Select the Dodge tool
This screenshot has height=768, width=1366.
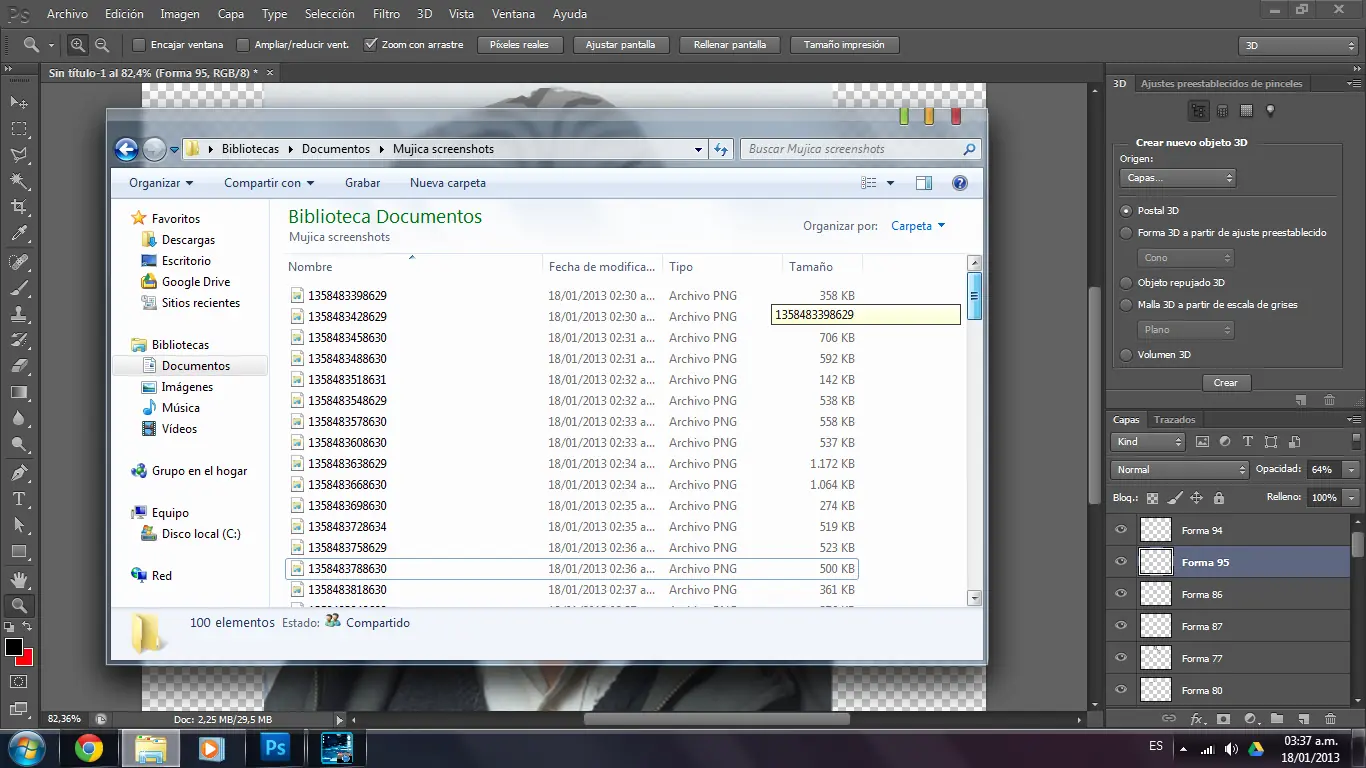coord(19,444)
